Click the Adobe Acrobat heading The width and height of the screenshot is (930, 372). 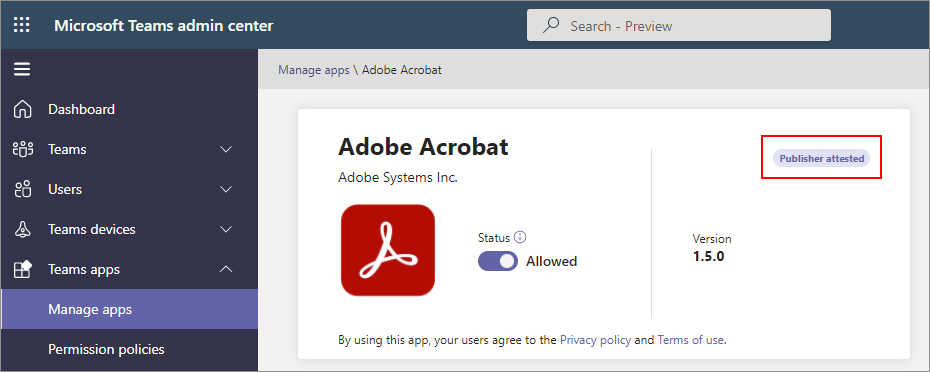tap(423, 147)
